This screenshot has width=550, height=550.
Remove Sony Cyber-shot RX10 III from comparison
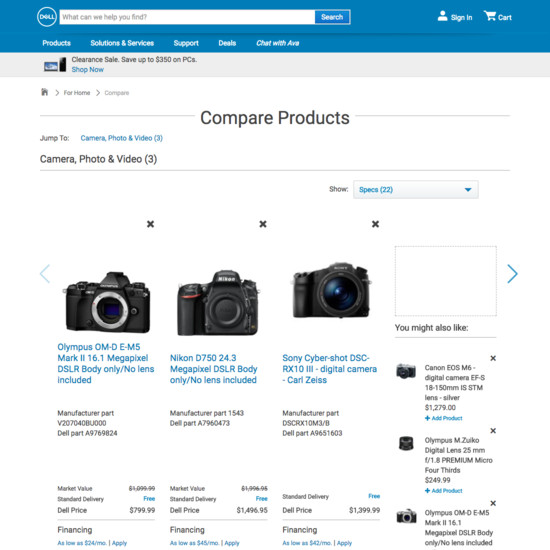[375, 224]
